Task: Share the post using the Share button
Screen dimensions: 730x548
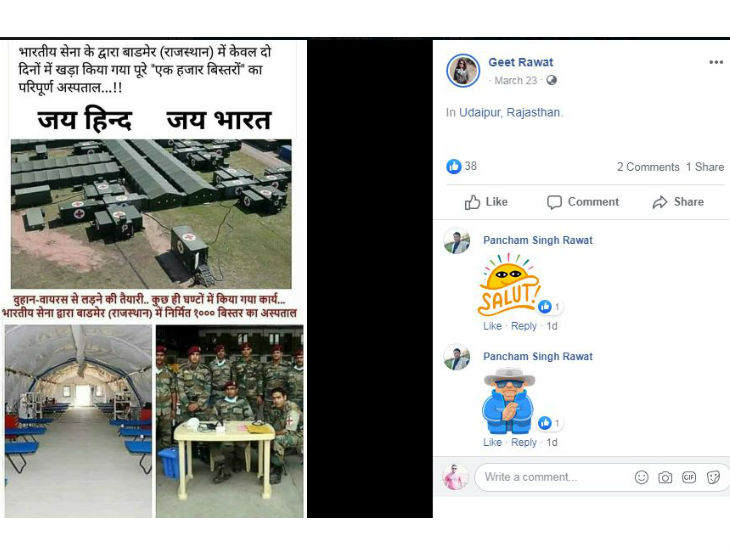Action: click(x=678, y=202)
